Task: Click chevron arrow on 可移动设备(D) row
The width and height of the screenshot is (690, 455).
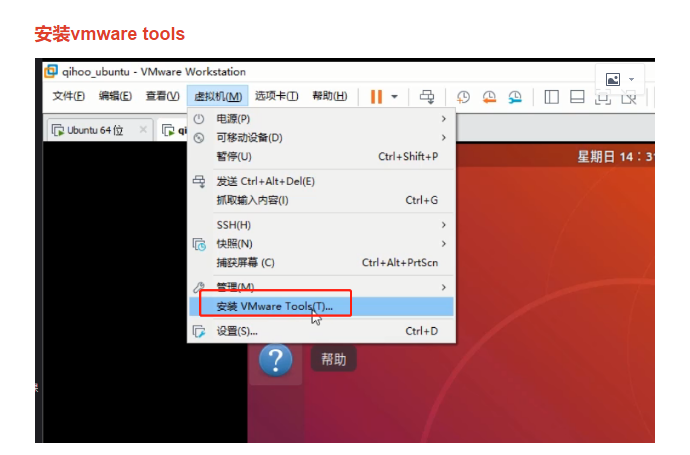Action: pos(444,138)
